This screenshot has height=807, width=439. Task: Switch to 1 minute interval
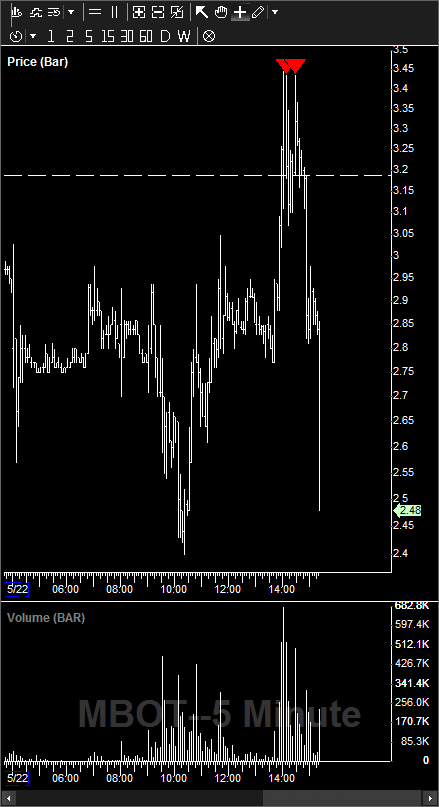pos(50,36)
